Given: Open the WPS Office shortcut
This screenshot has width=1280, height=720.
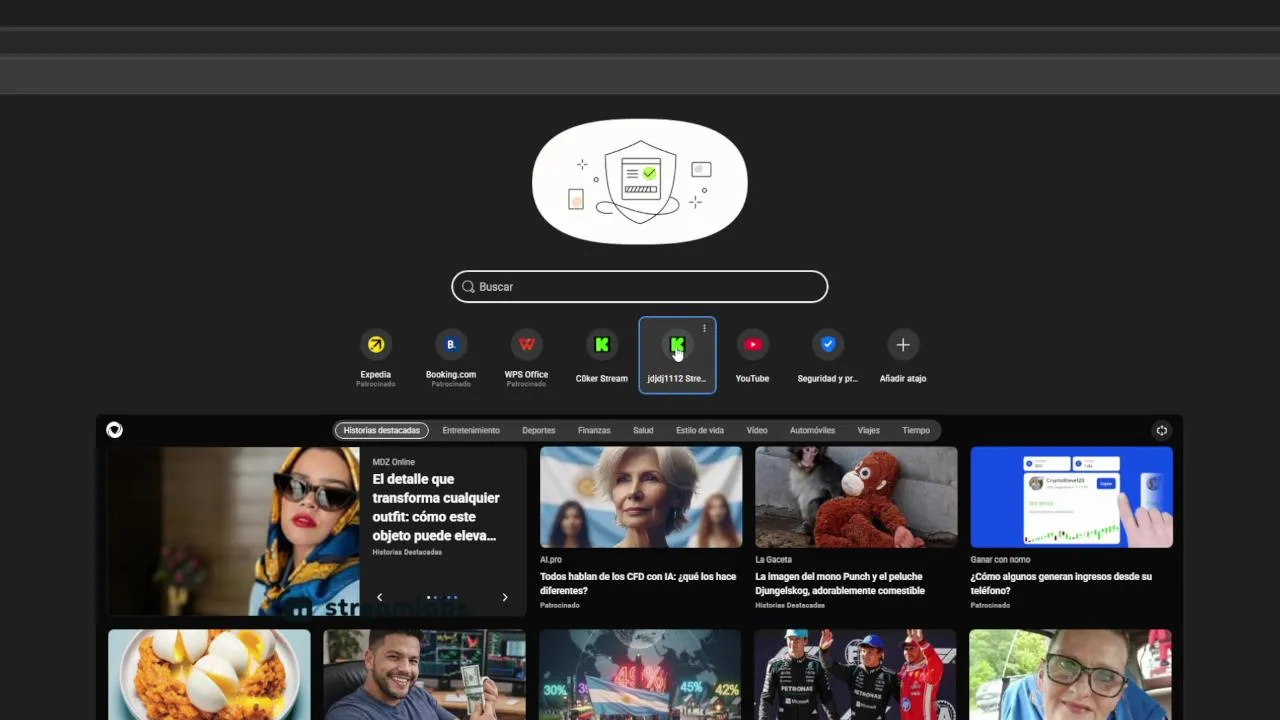Looking at the screenshot, I should 526,356.
